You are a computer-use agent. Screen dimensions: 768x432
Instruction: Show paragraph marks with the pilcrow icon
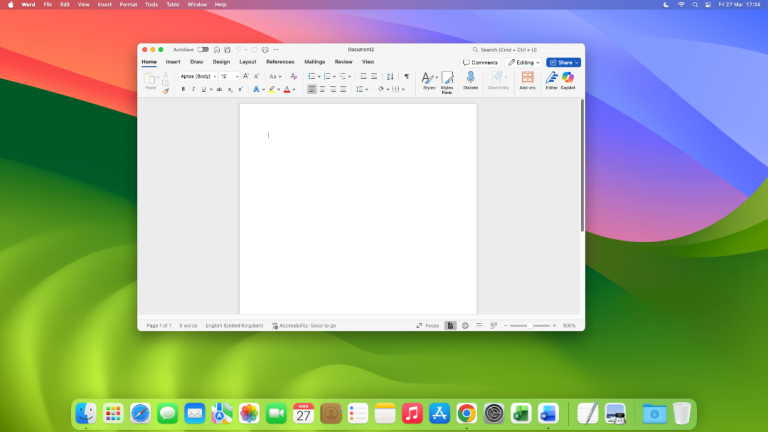(x=406, y=76)
